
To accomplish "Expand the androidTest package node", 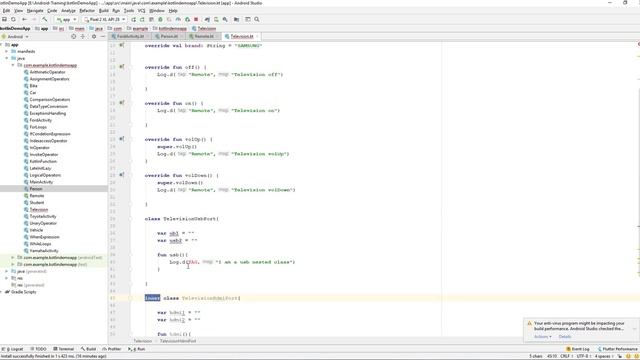I will tap(13, 258).
